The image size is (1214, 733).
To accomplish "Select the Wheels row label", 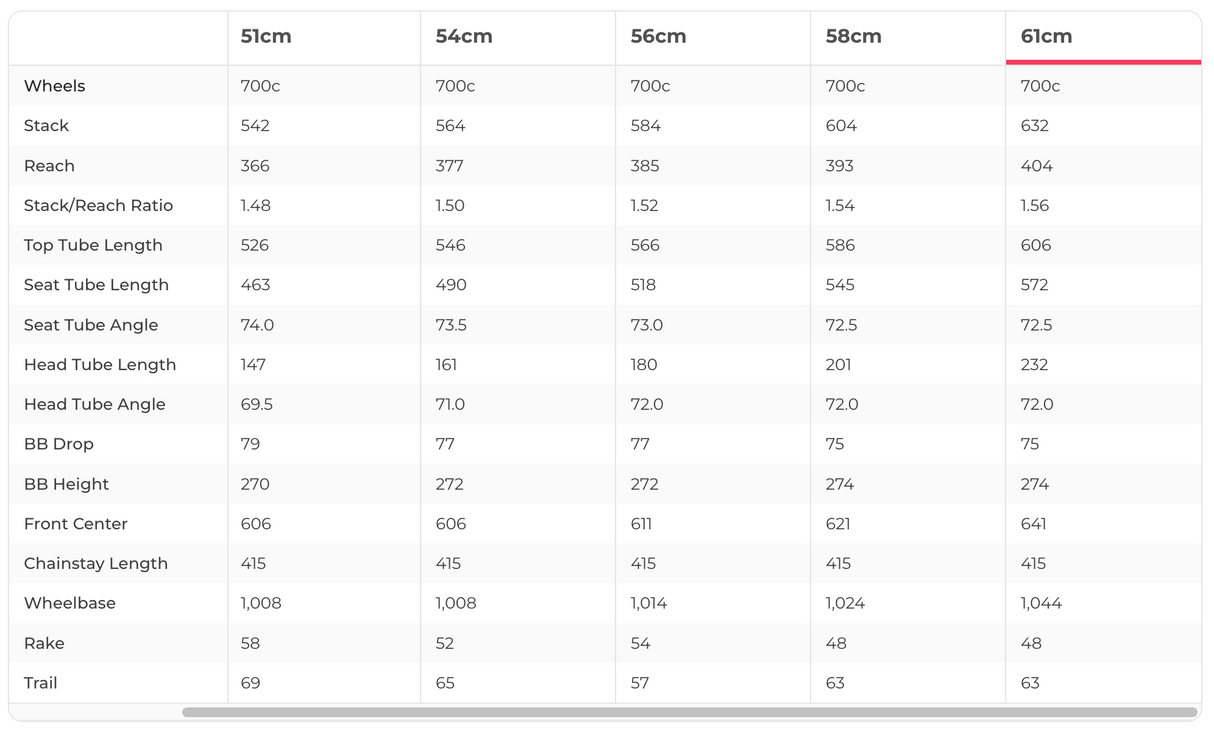I will (x=54, y=86).
